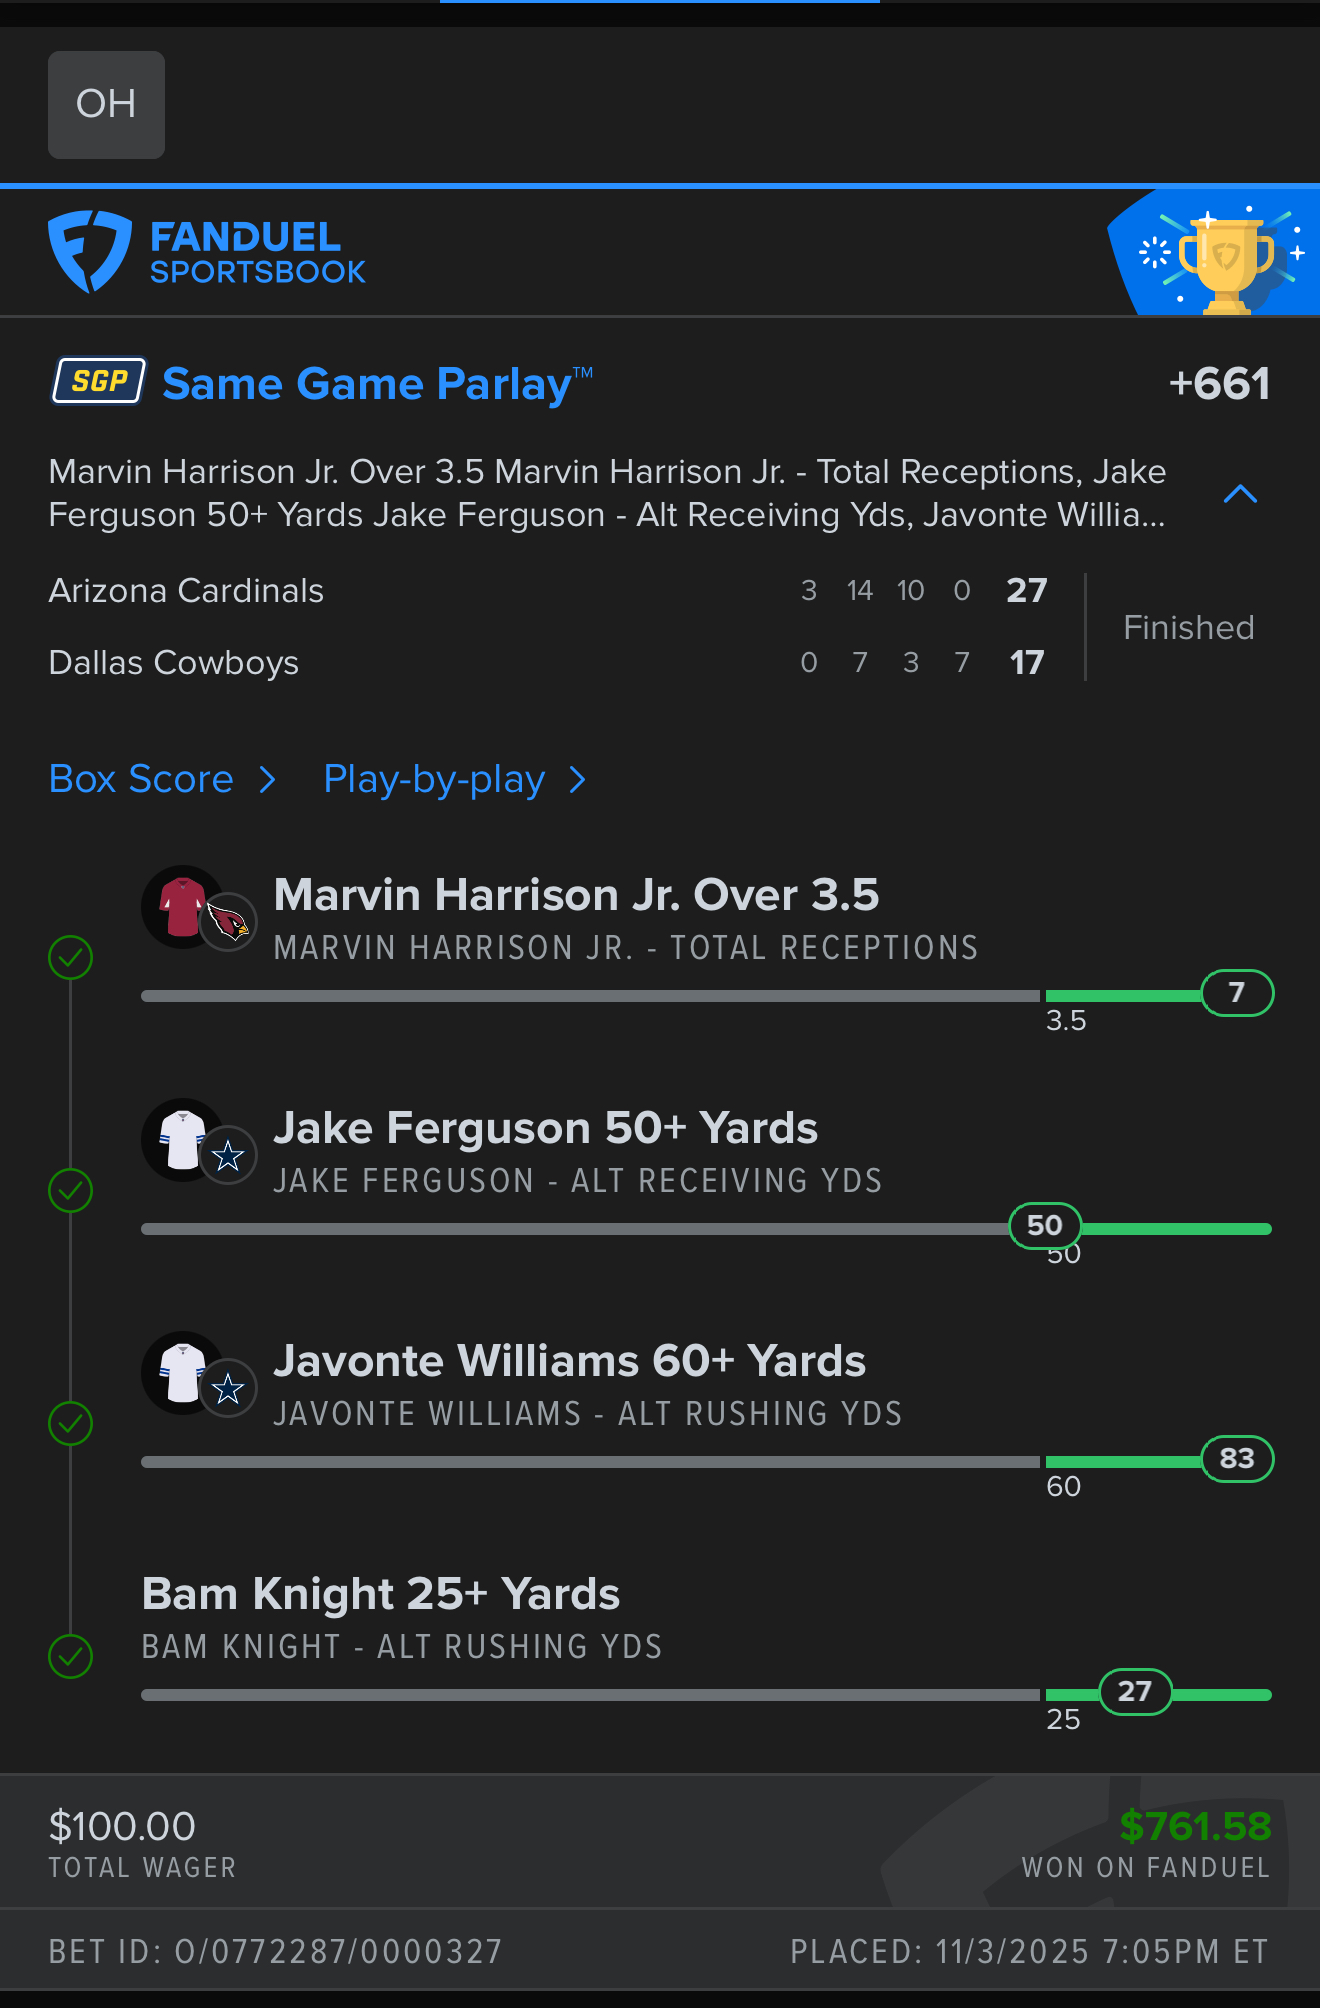Tap Javonte Williams Cowboys jersey icon

tap(184, 1372)
